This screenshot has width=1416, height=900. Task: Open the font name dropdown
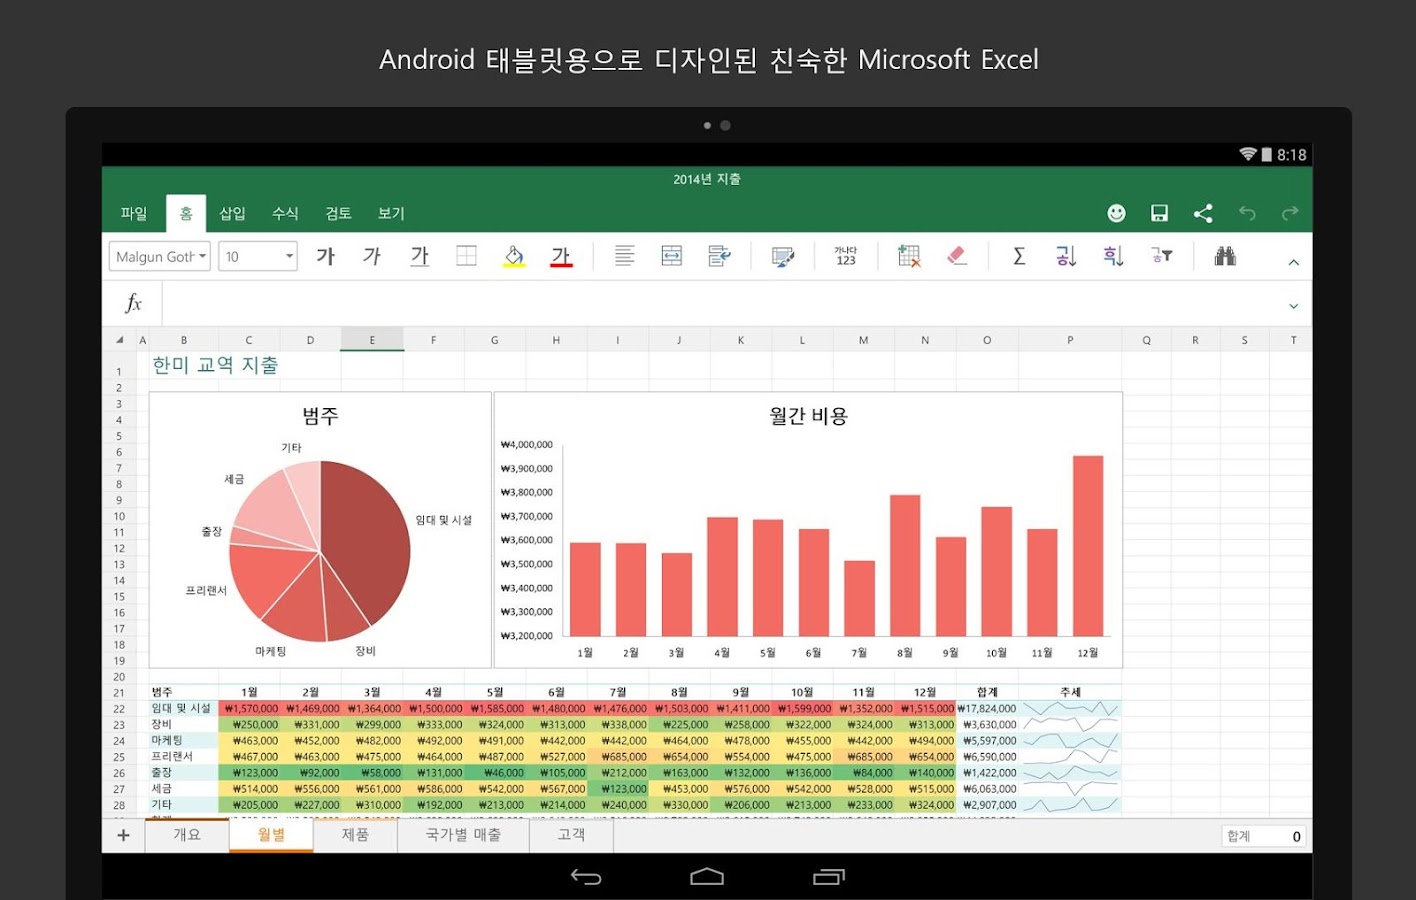pyautogui.click(x=158, y=256)
